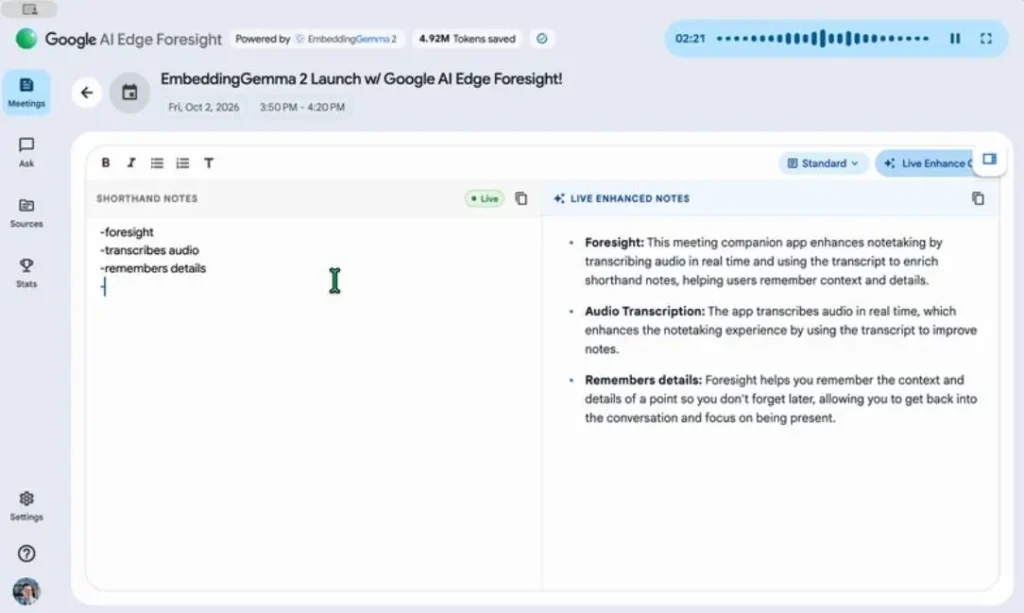Toggle italic formatting

pyautogui.click(x=131, y=163)
